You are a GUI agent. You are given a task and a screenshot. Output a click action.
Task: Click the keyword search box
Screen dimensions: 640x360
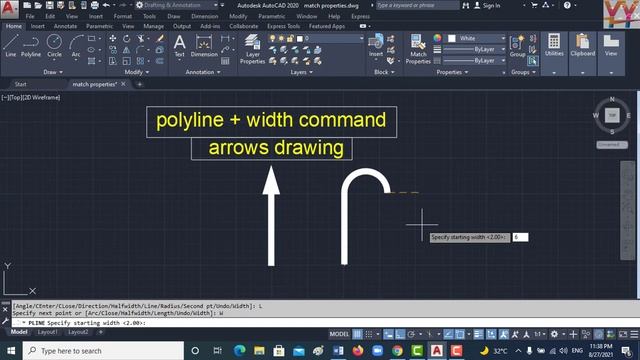[x=417, y=5]
